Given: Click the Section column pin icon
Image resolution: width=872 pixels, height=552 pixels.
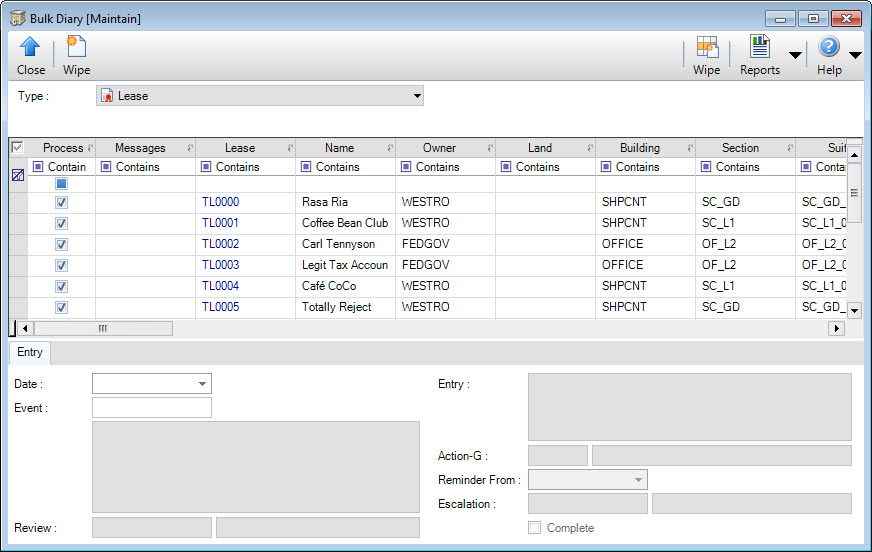Looking at the screenshot, I should point(790,148).
